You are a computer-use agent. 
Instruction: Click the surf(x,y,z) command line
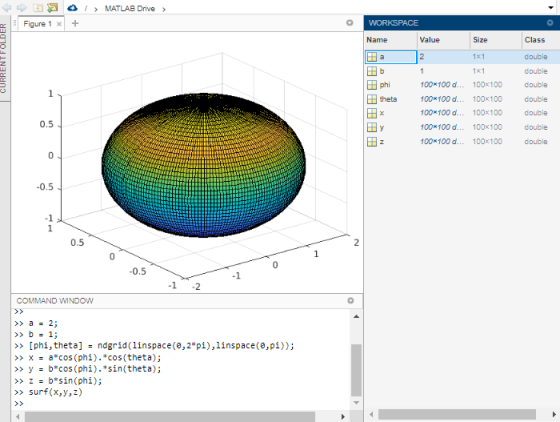tap(56, 392)
